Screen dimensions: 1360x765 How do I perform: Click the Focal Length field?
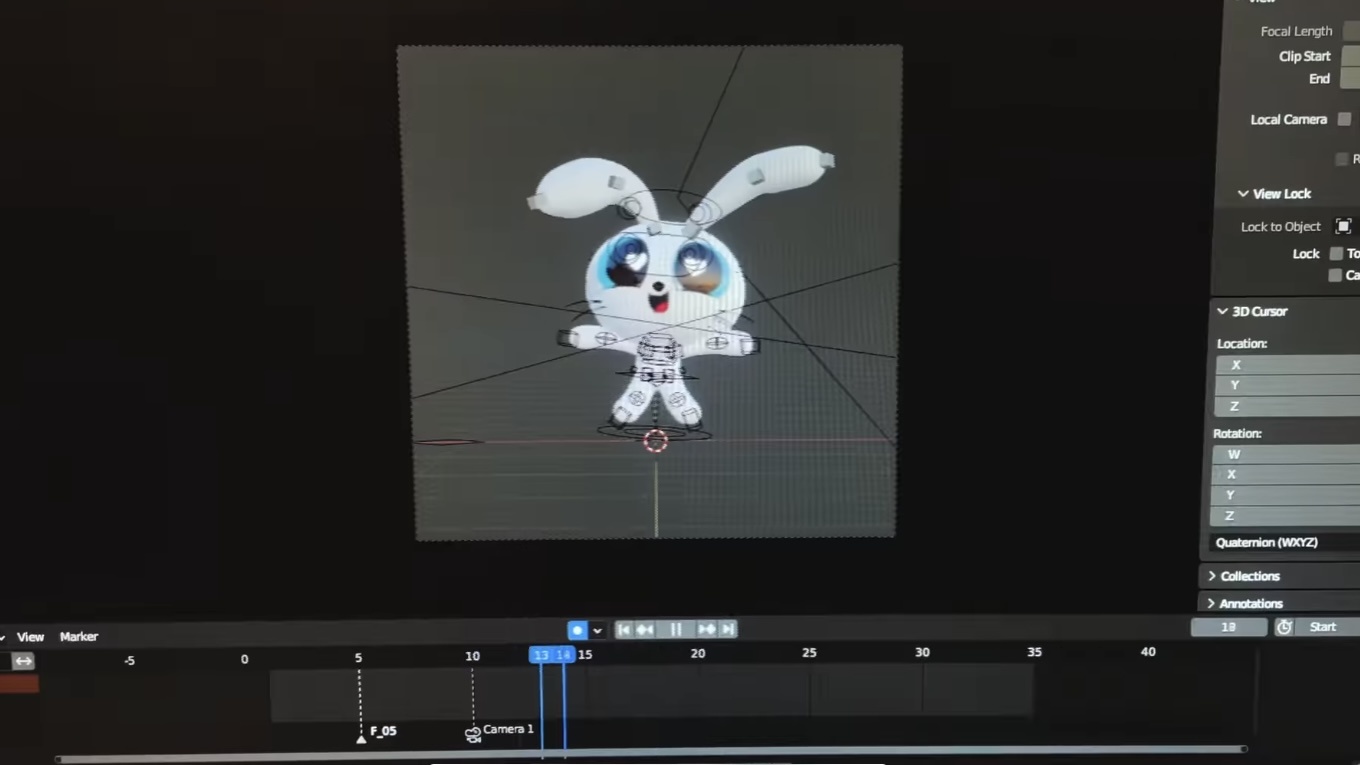[x=1351, y=32]
